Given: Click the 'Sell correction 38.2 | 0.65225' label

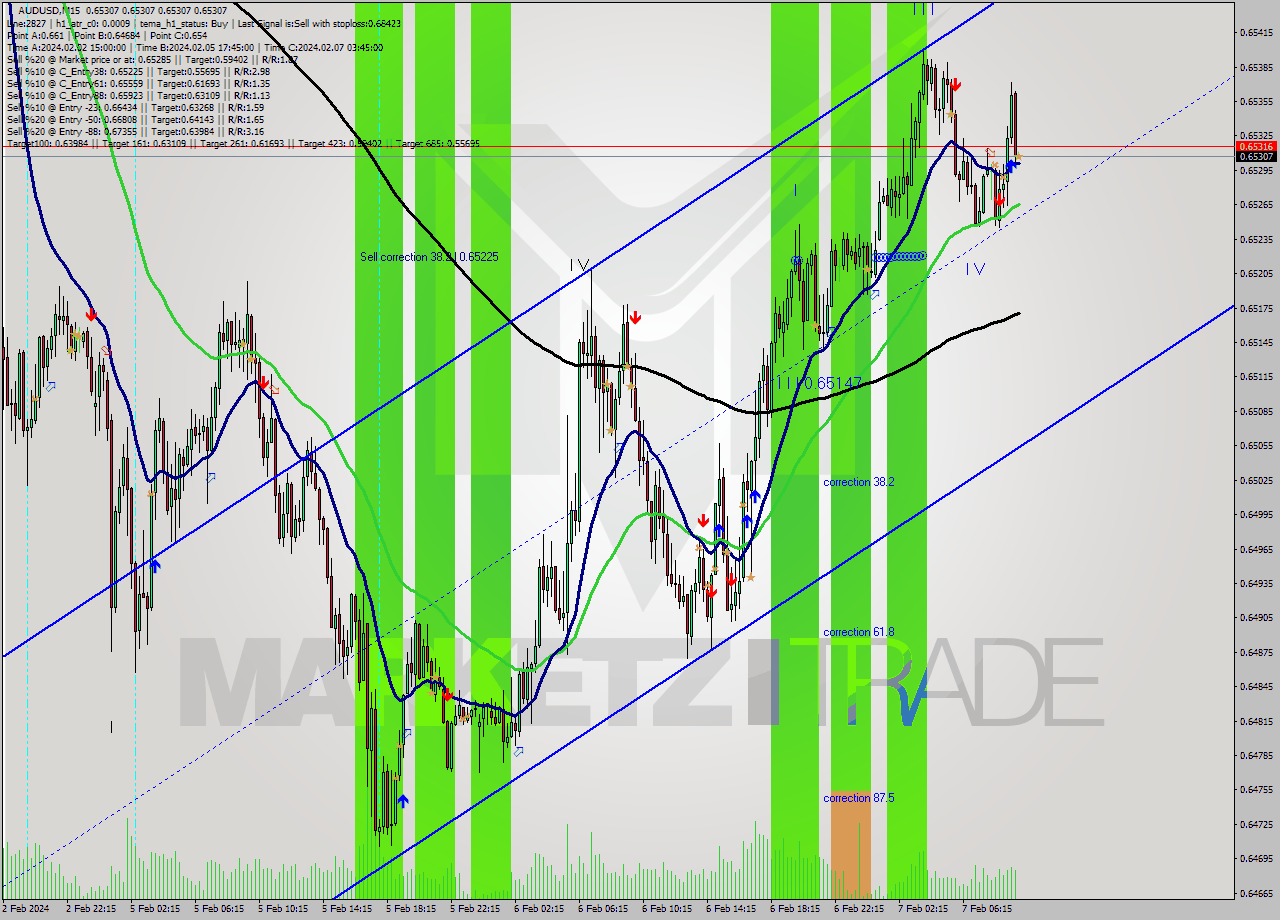Looking at the screenshot, I should pos(429,257).
